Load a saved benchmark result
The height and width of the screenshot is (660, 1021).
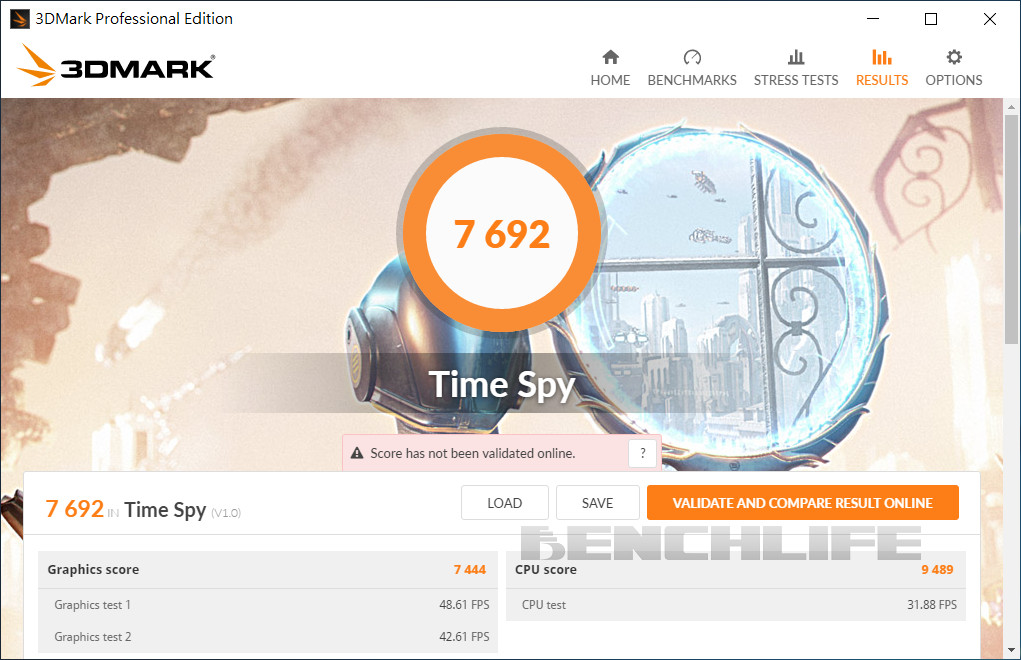point(505,503)
